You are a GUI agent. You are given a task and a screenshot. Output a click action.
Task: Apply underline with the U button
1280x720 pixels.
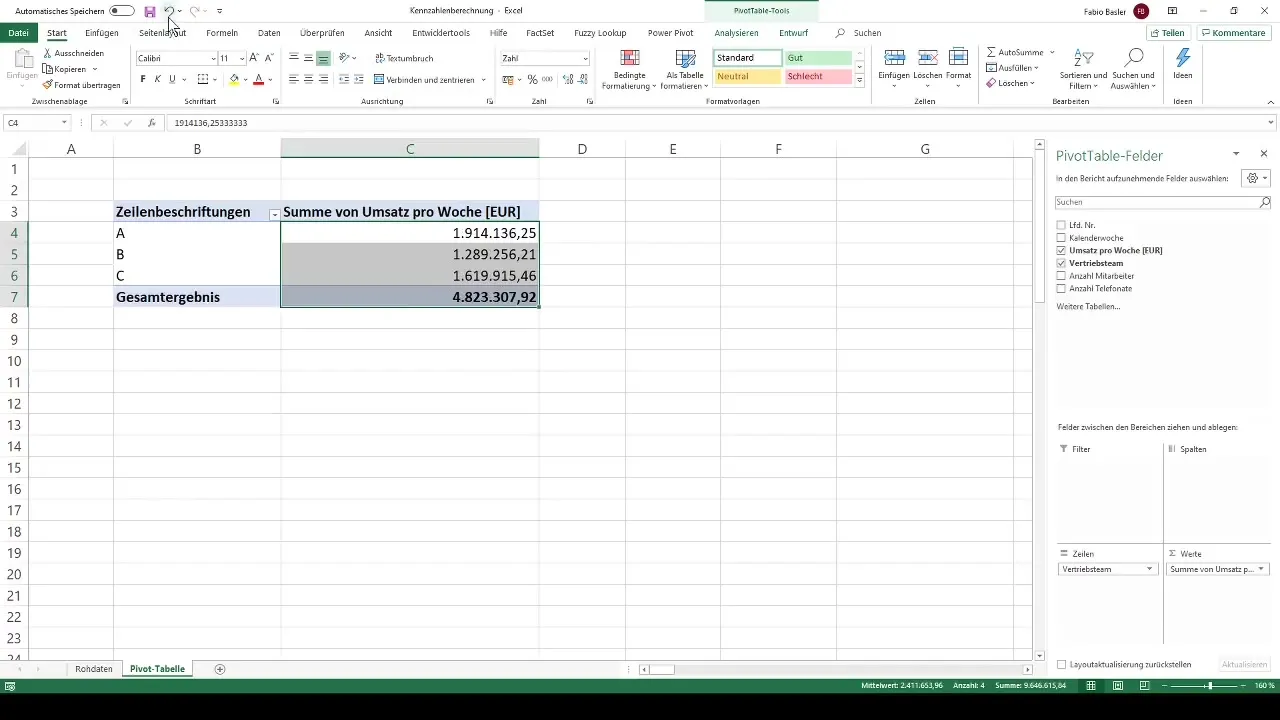pyautogui.click(x=172, y=79)
